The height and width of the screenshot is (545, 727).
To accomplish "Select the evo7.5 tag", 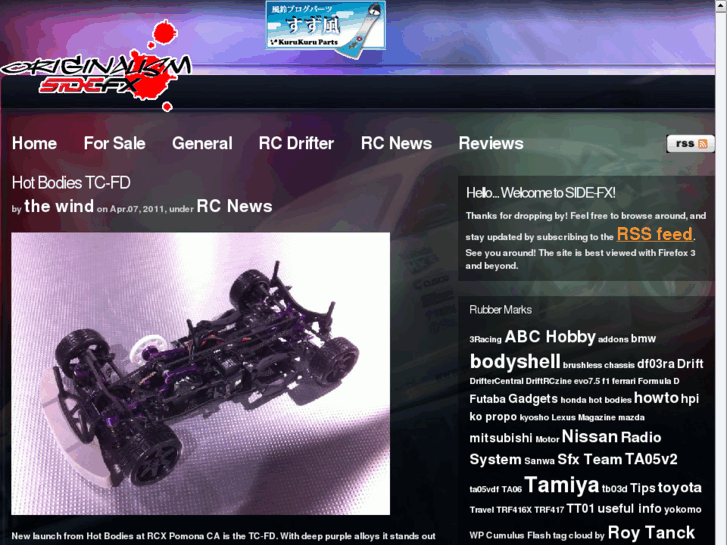I will tap(587, 381).
